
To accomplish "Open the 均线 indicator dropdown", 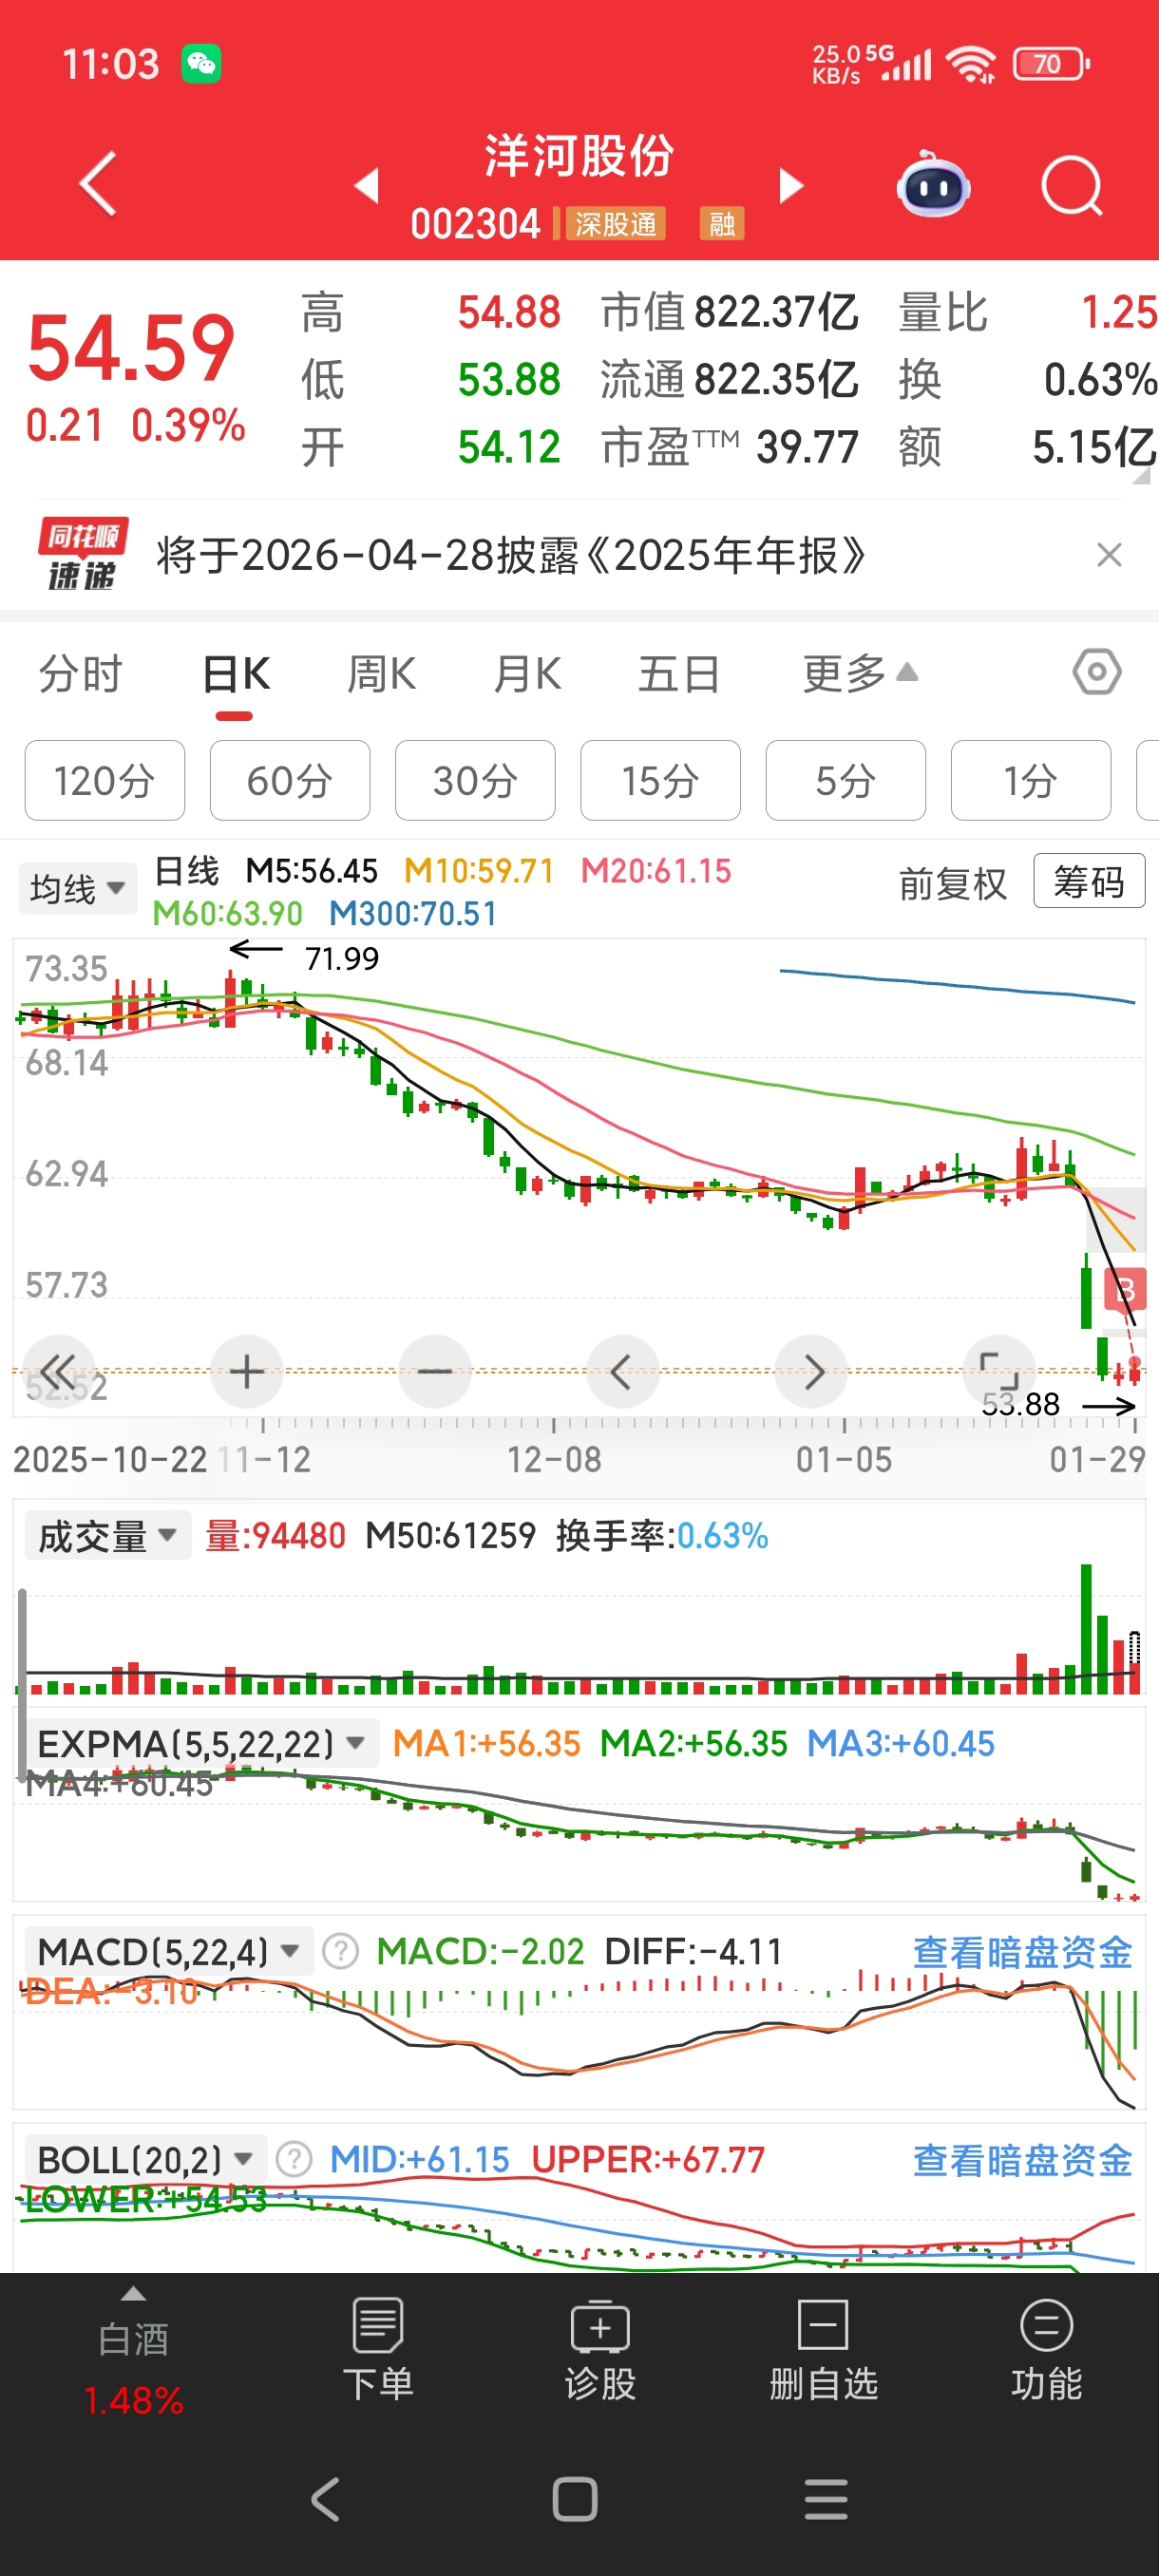I will coord(77,888).
